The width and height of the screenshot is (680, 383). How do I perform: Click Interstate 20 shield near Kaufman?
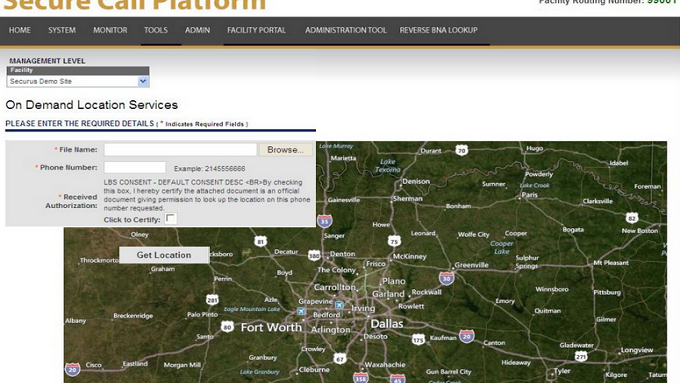click(x=467, y=336)
